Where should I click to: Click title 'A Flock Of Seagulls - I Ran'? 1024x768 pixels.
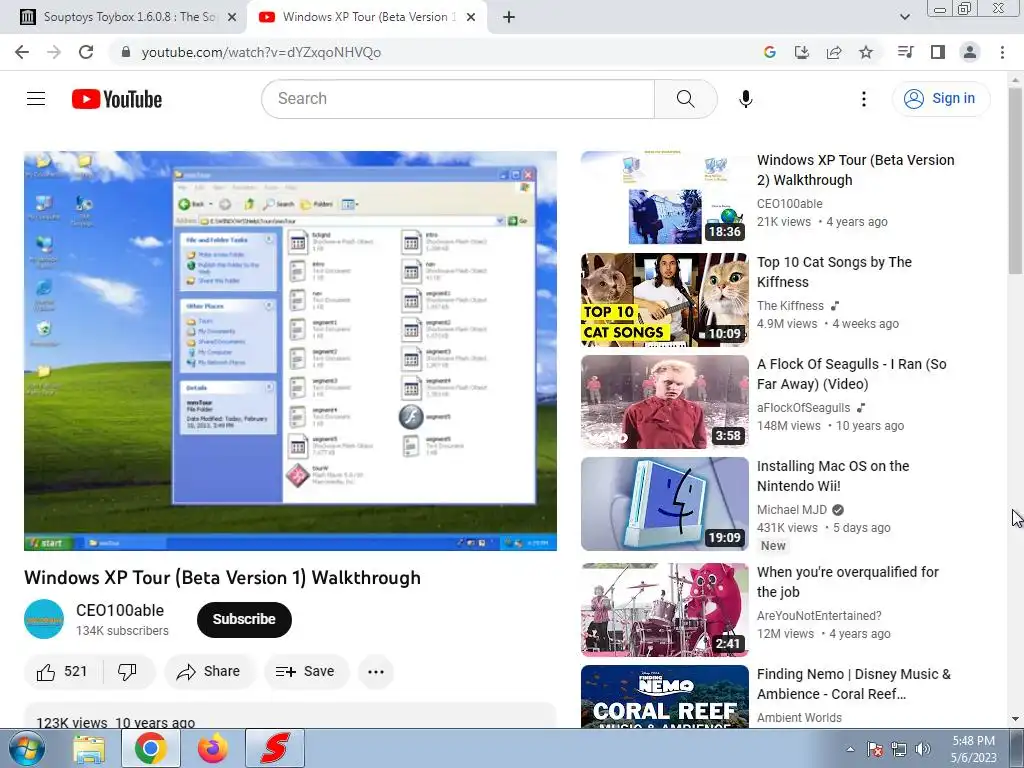tap(852, 374)
